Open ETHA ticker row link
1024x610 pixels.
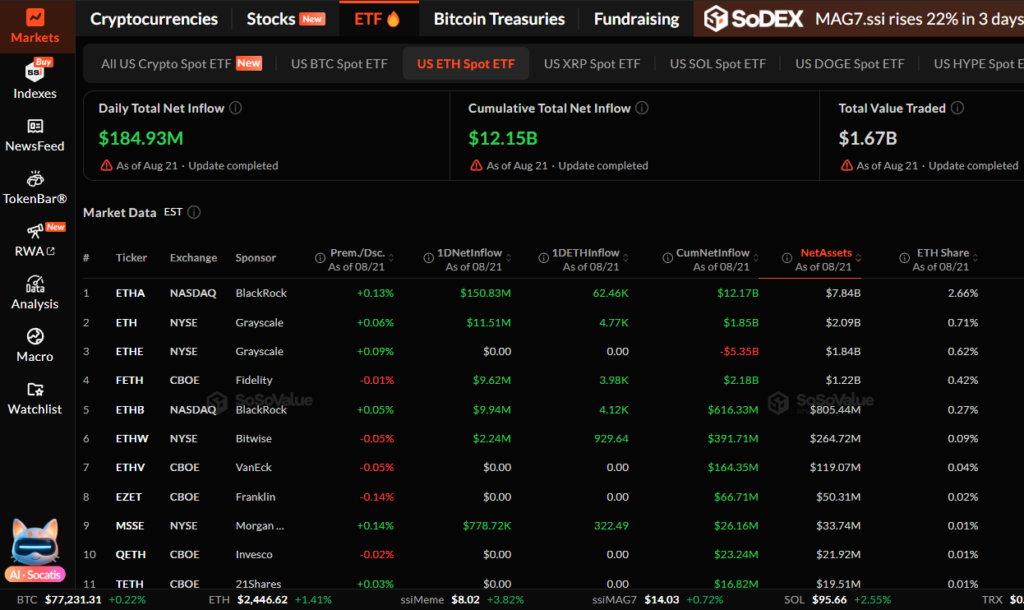pyautogui.click(x=130, y=293)
